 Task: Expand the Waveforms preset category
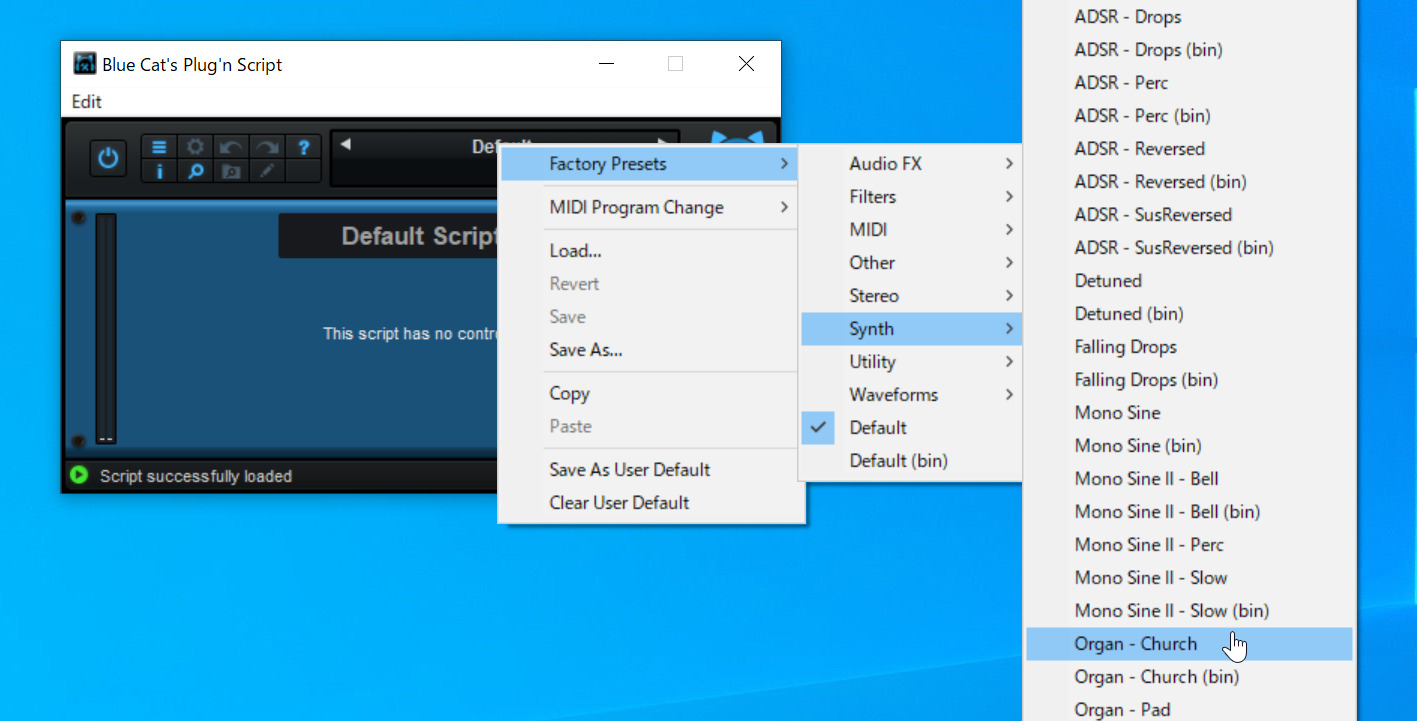(910, 395)
